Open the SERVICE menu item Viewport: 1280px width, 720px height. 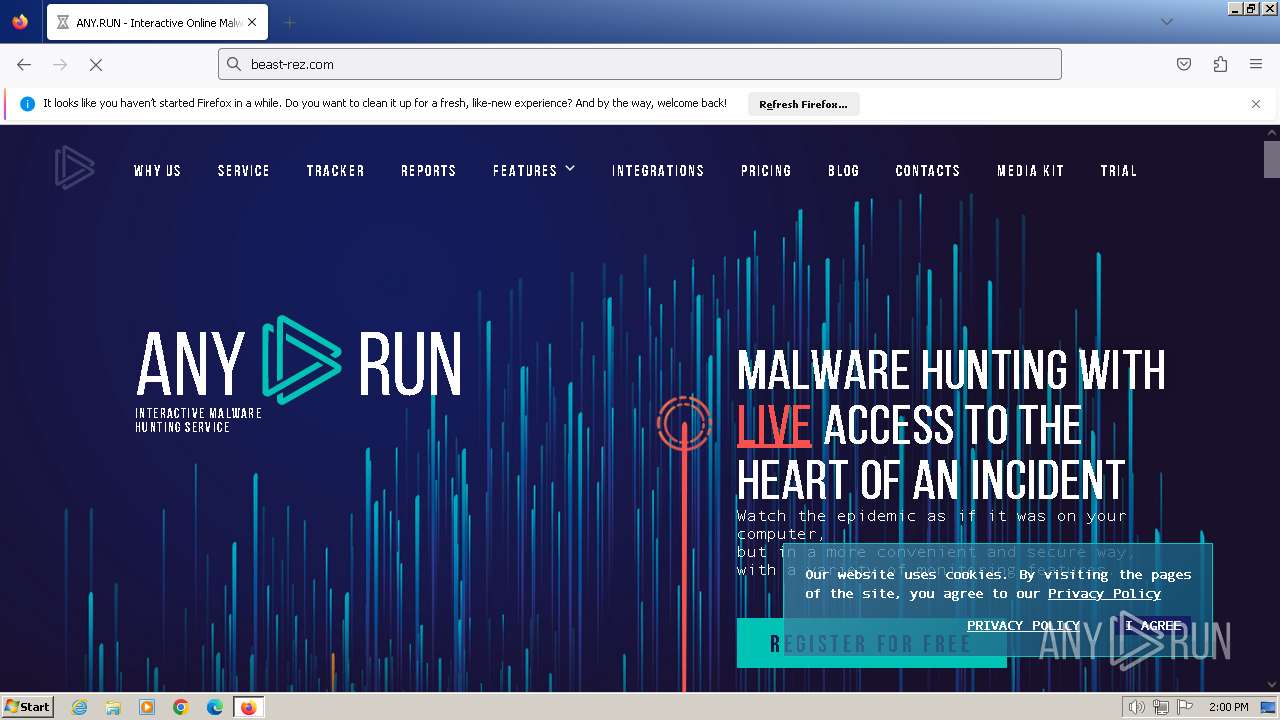pyautogui.click(x=244, y=171)
